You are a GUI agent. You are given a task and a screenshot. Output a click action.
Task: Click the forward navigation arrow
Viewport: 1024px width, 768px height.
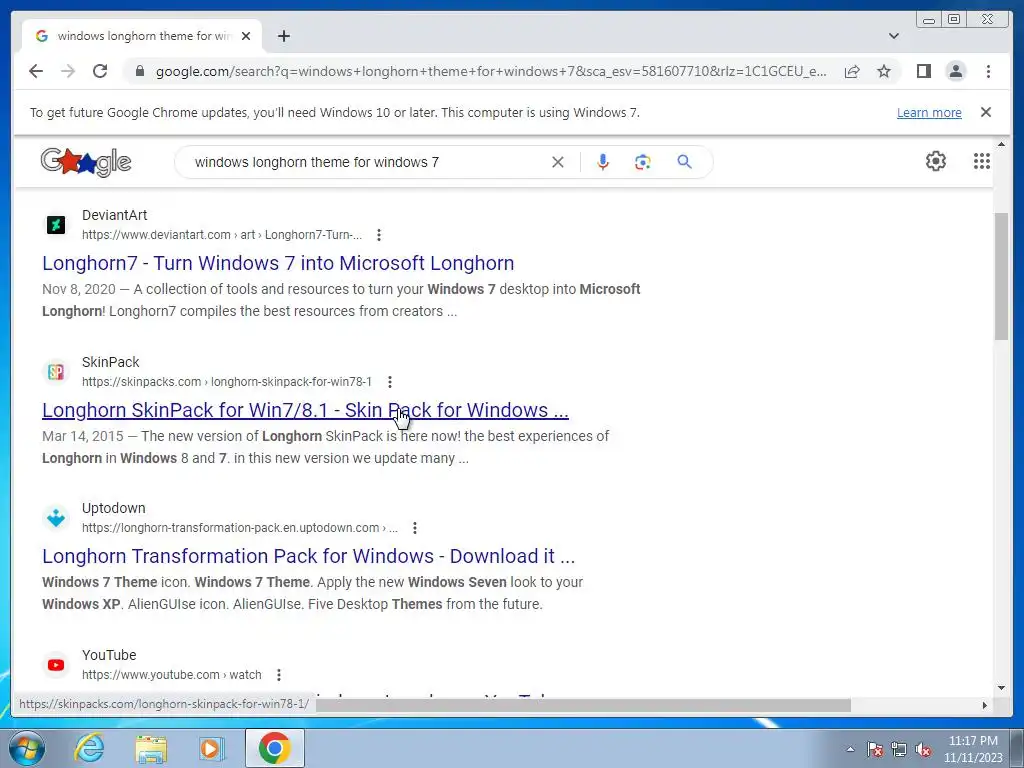coord(68,71)
